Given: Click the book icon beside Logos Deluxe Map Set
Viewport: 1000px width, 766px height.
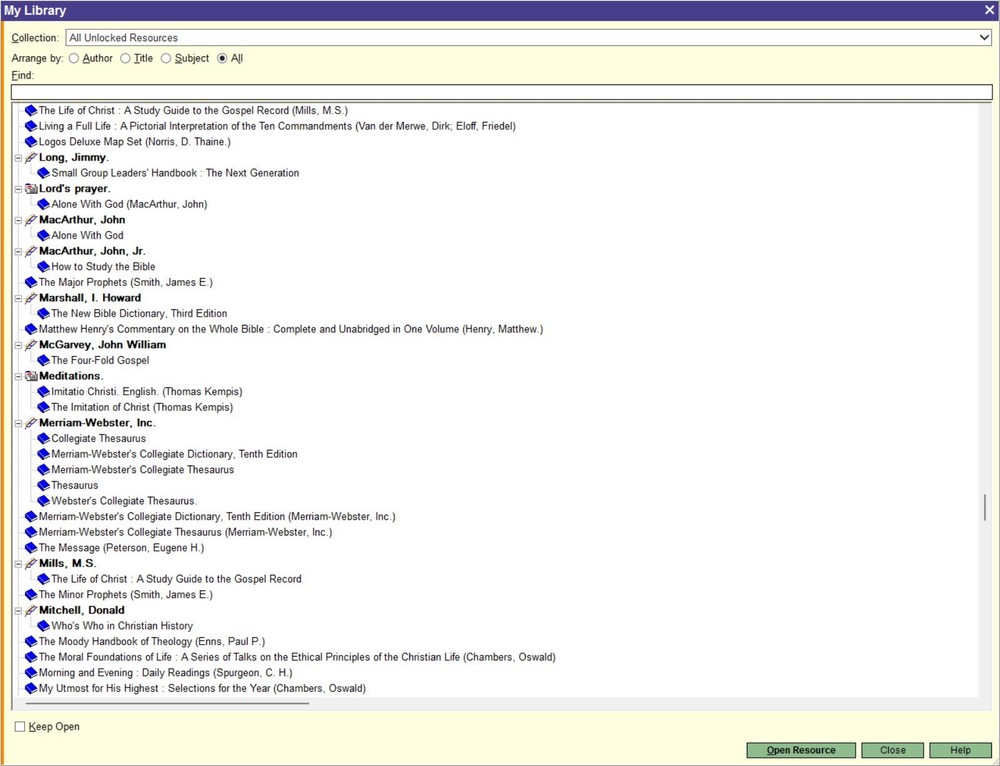Looking at the screenshot, I should tap(30, 141).
